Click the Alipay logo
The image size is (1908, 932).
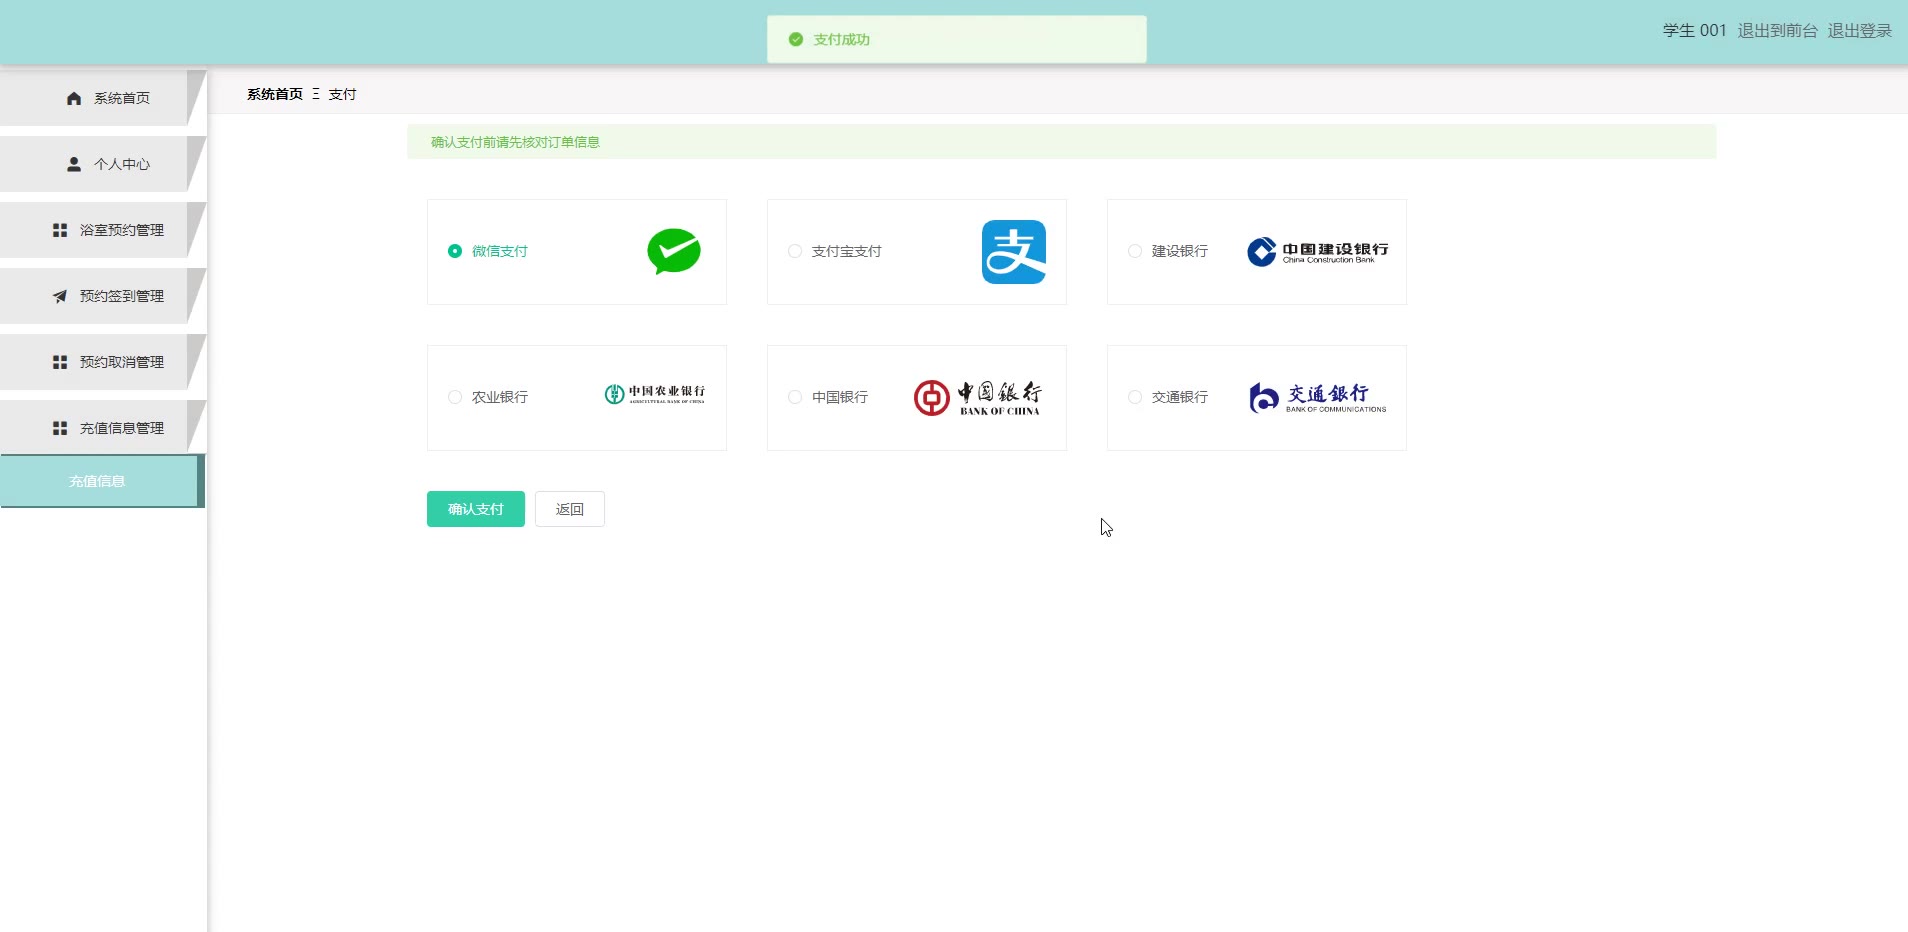coord(1014,252)
